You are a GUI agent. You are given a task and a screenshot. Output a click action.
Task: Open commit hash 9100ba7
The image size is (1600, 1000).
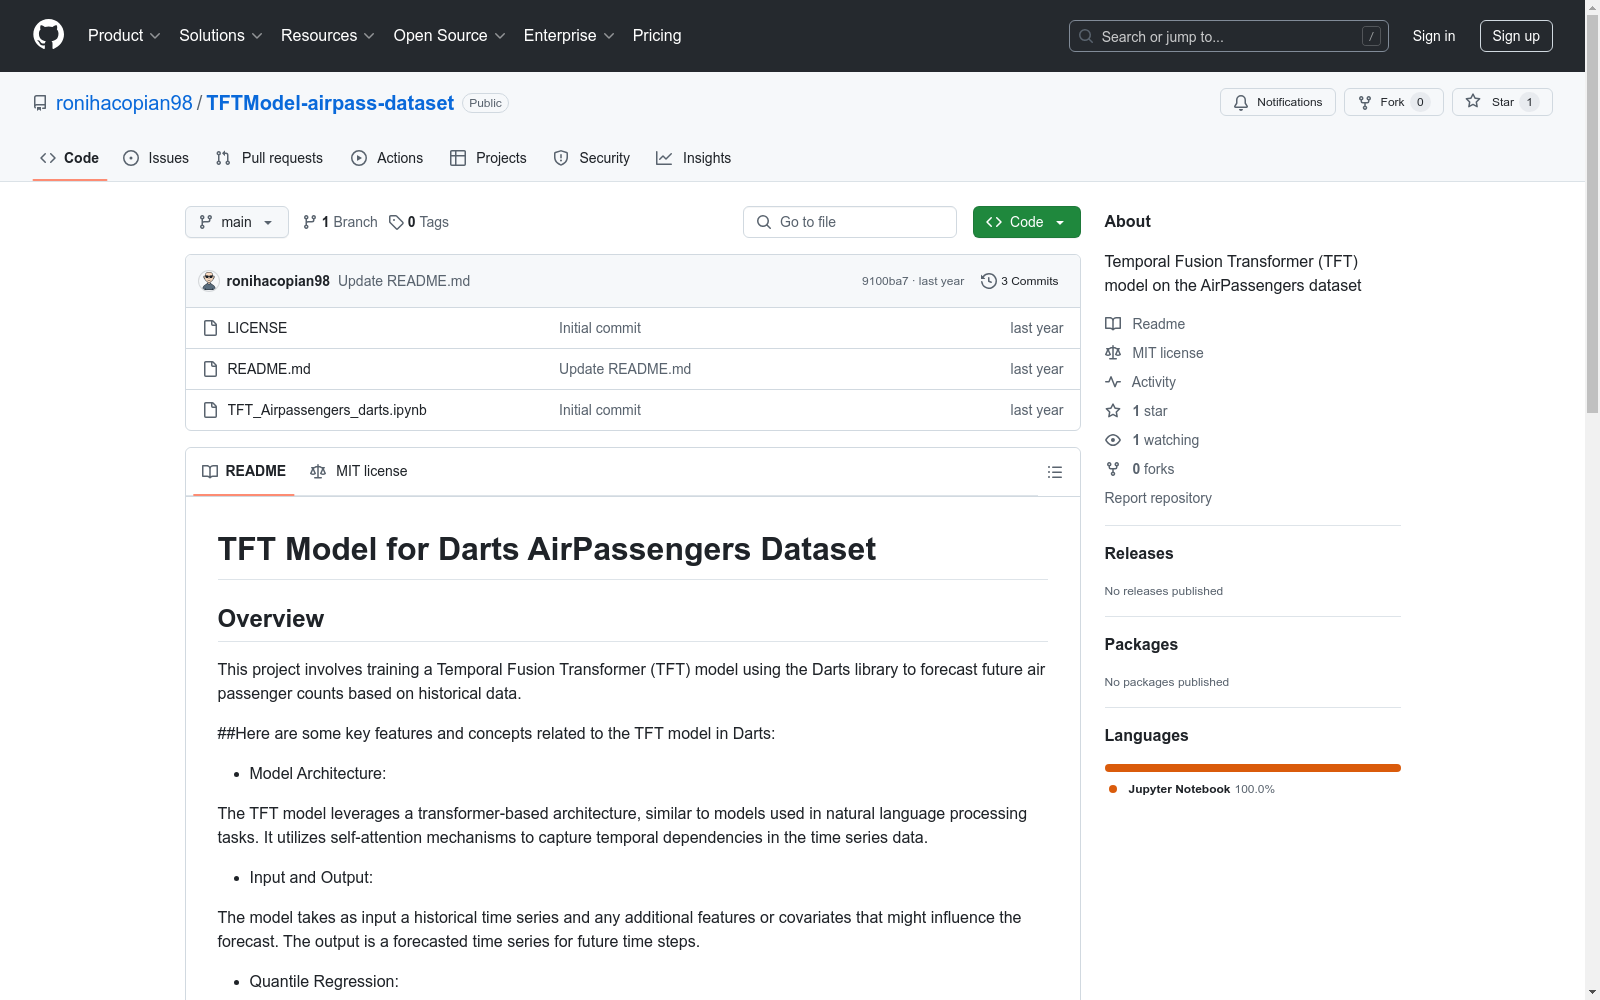click(885, 281)
